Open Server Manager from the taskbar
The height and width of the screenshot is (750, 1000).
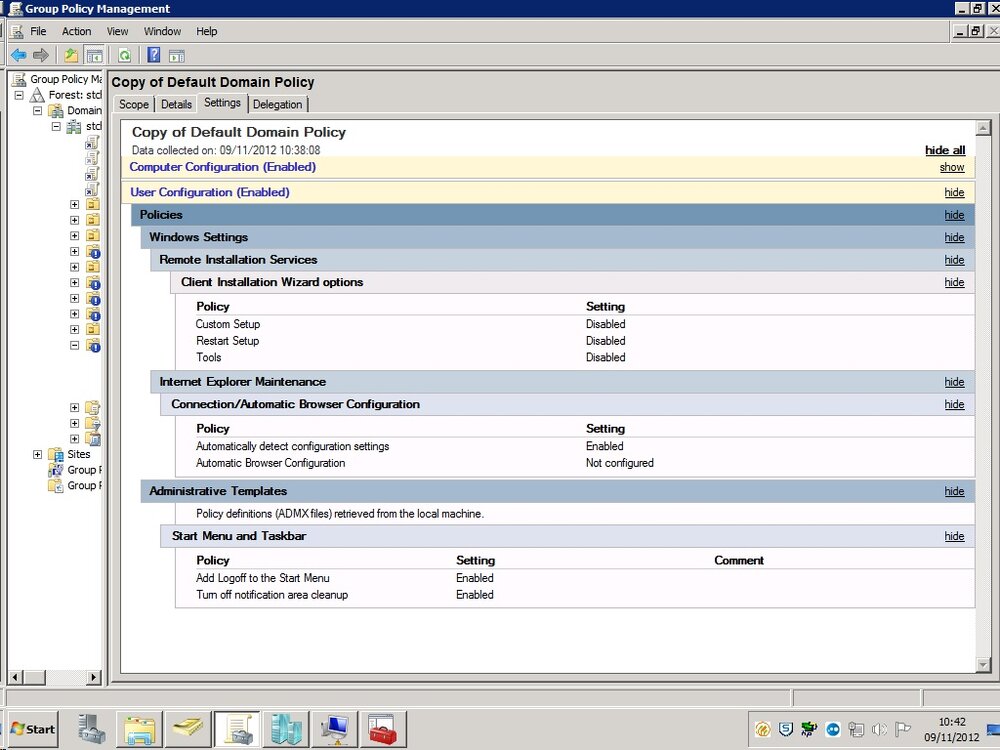point(92,729)
